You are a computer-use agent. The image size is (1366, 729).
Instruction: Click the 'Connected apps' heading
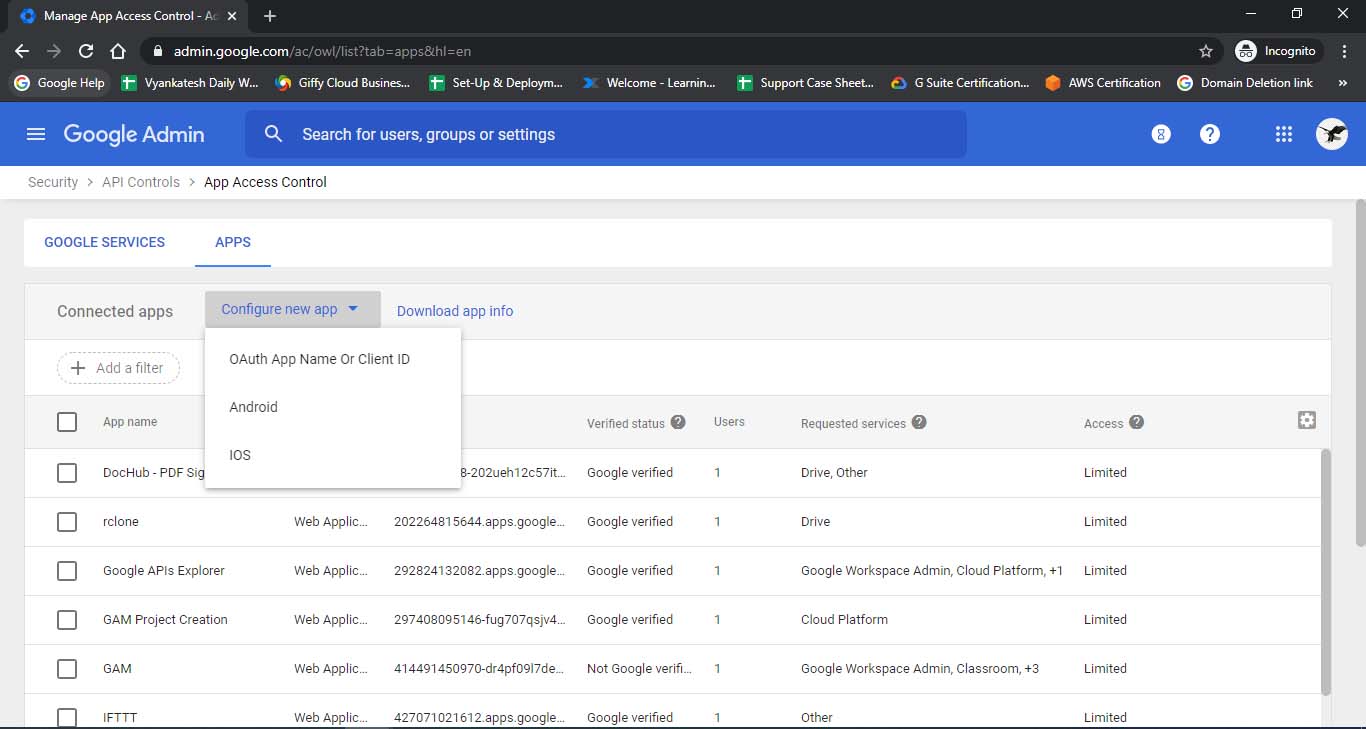[115, 311]
